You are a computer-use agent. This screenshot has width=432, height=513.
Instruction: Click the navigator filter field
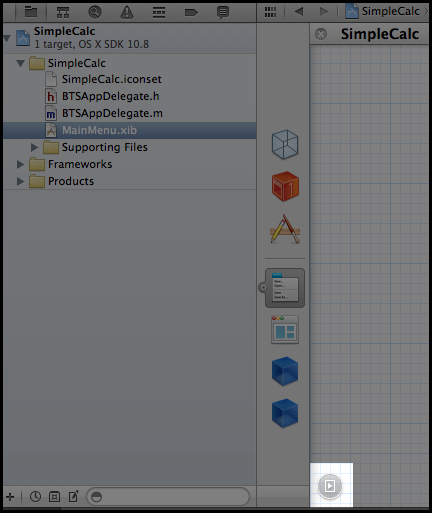point(168,497)
